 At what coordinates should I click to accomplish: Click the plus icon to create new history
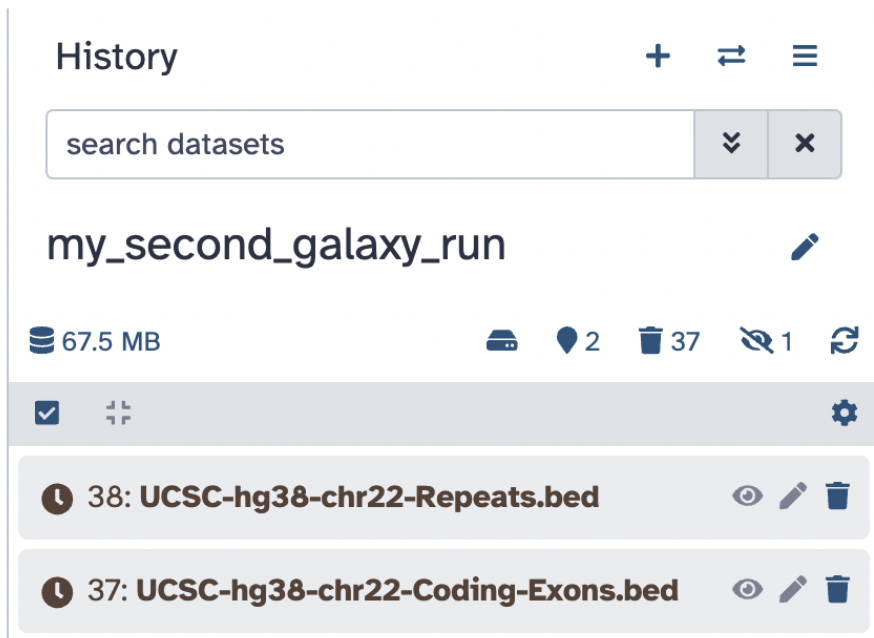[657, 56]
